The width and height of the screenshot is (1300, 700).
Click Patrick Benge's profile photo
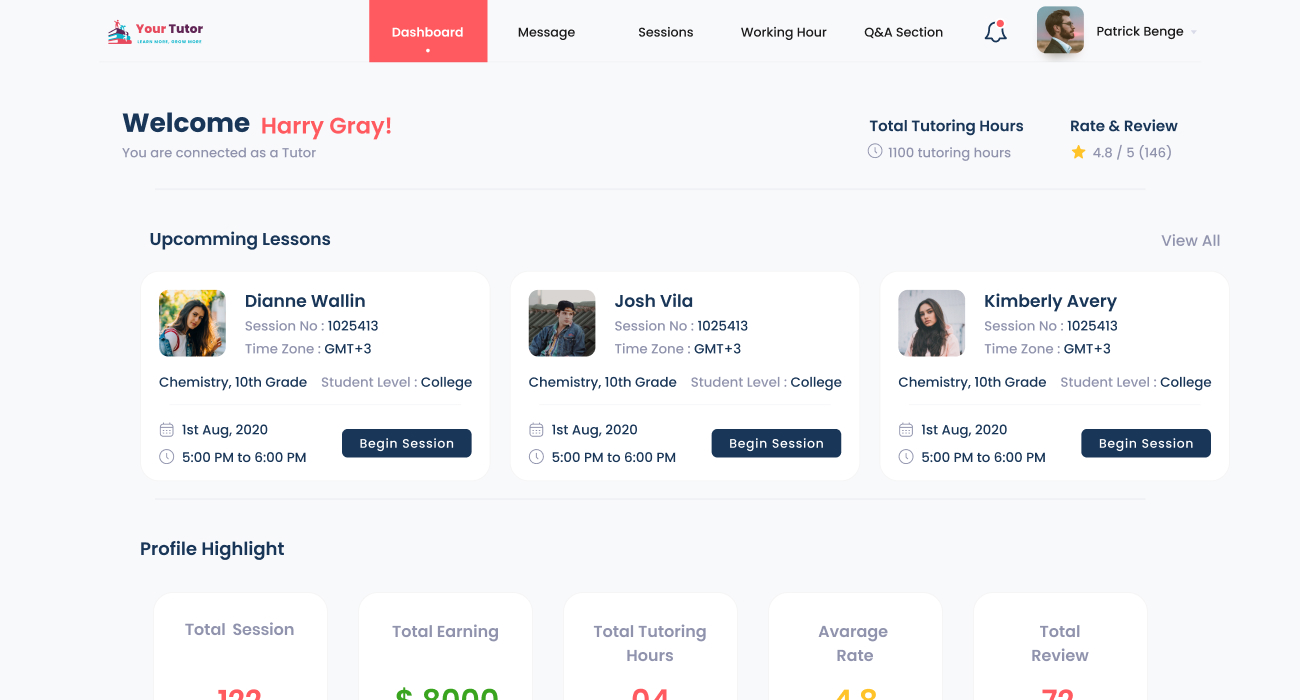(1060, 31)
